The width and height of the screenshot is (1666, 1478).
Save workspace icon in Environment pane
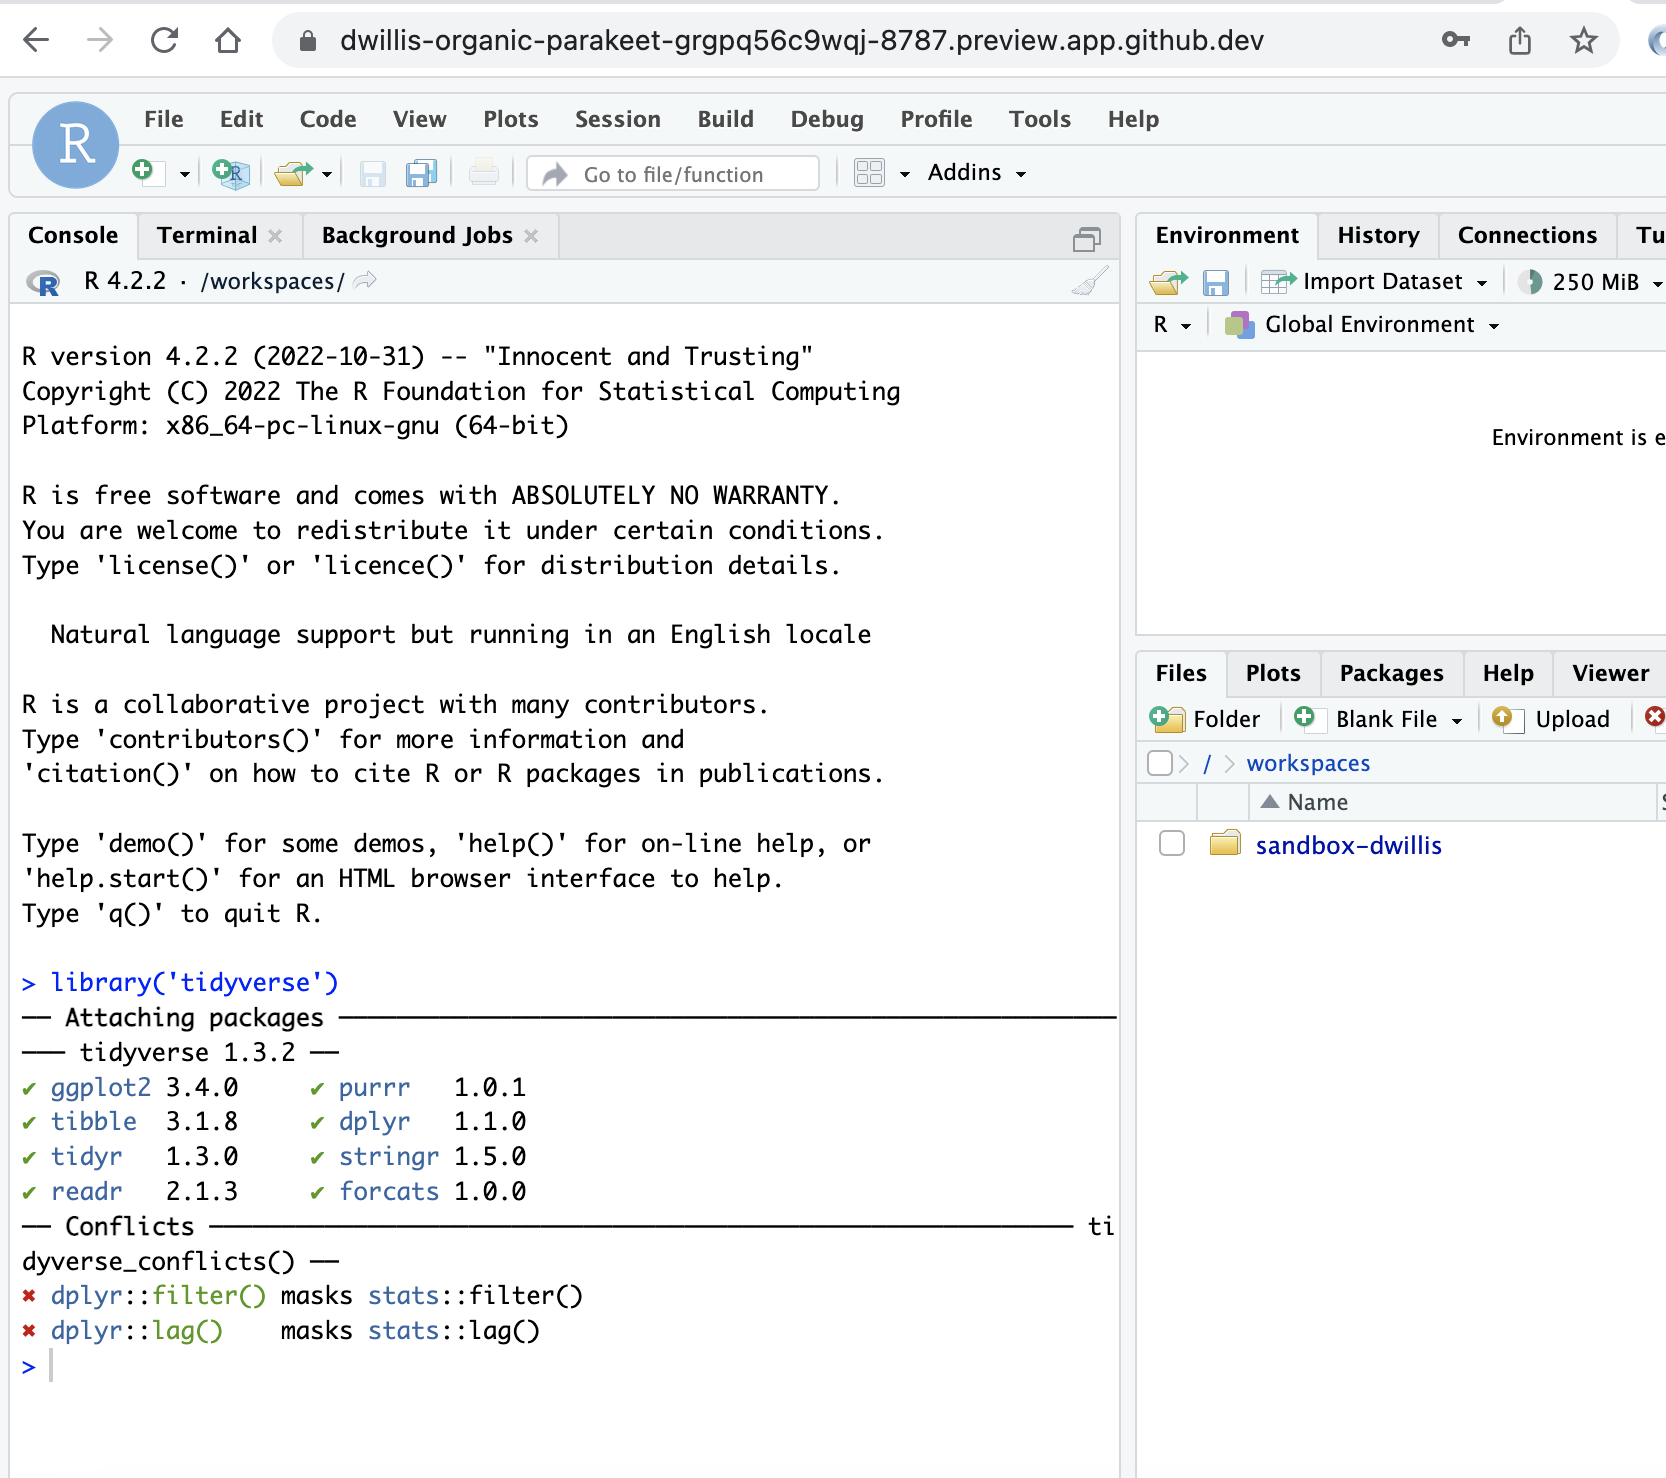(x=1215, y=283)
